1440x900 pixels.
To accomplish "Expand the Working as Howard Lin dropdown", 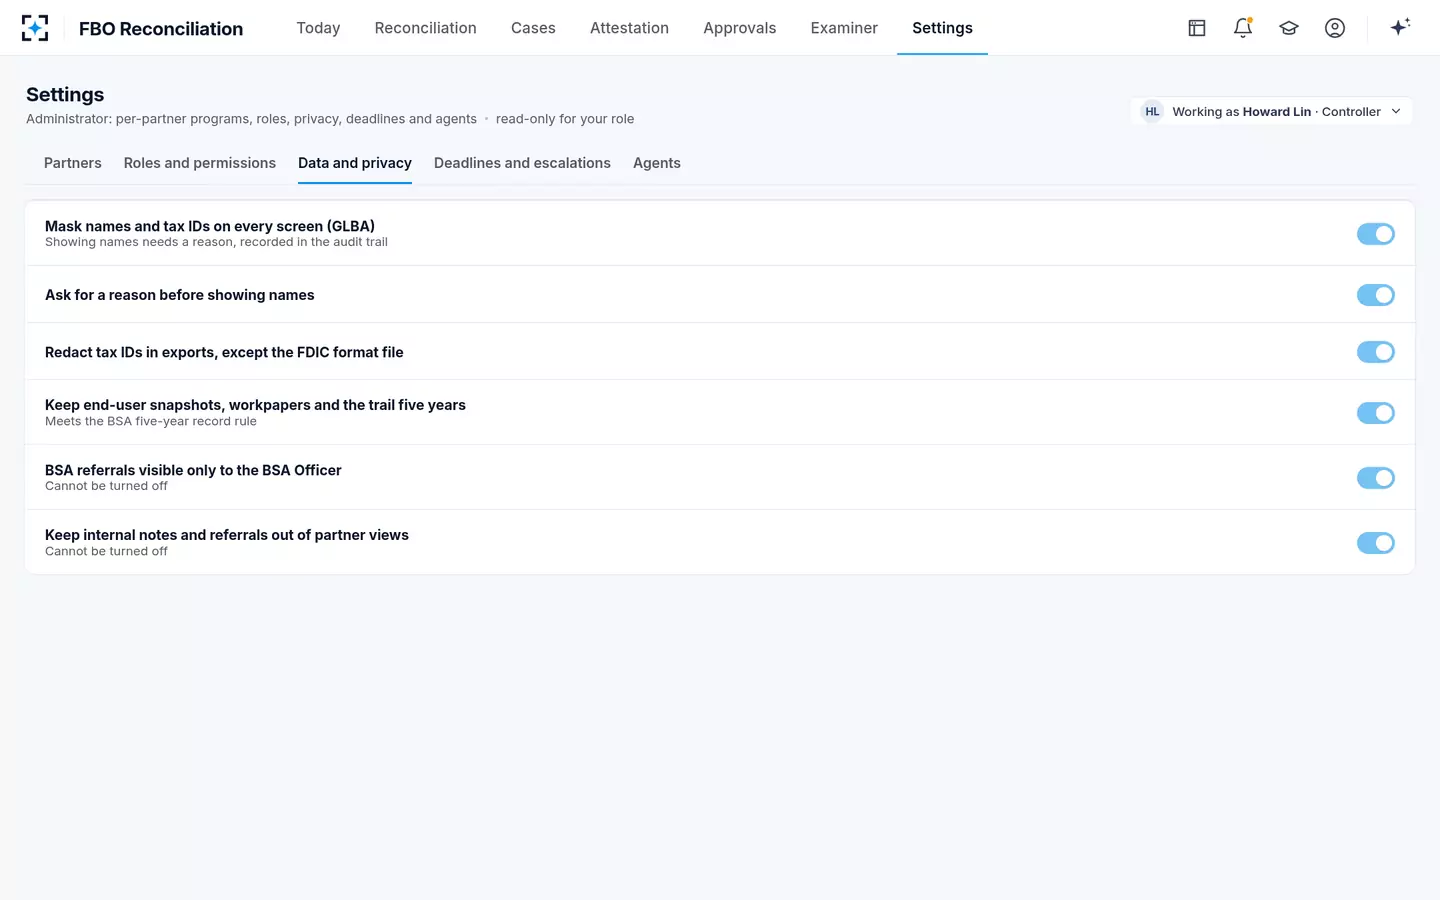I will pyautogui.click(x=1272, y=112).
